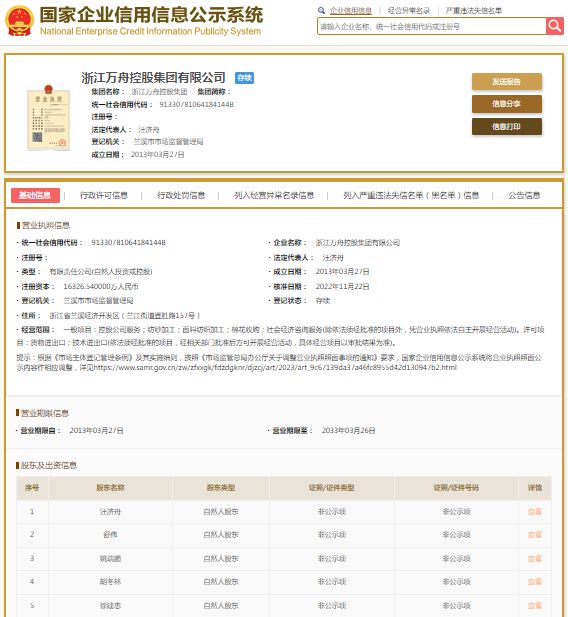Viewport: 568px width, 617px height.
Task: Click the 信息分享 button
Action: point(507,104)
